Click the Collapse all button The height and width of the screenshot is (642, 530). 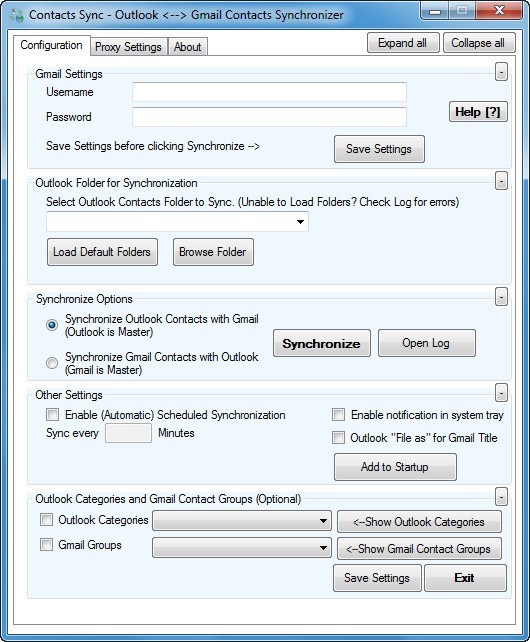click(478, 43)
